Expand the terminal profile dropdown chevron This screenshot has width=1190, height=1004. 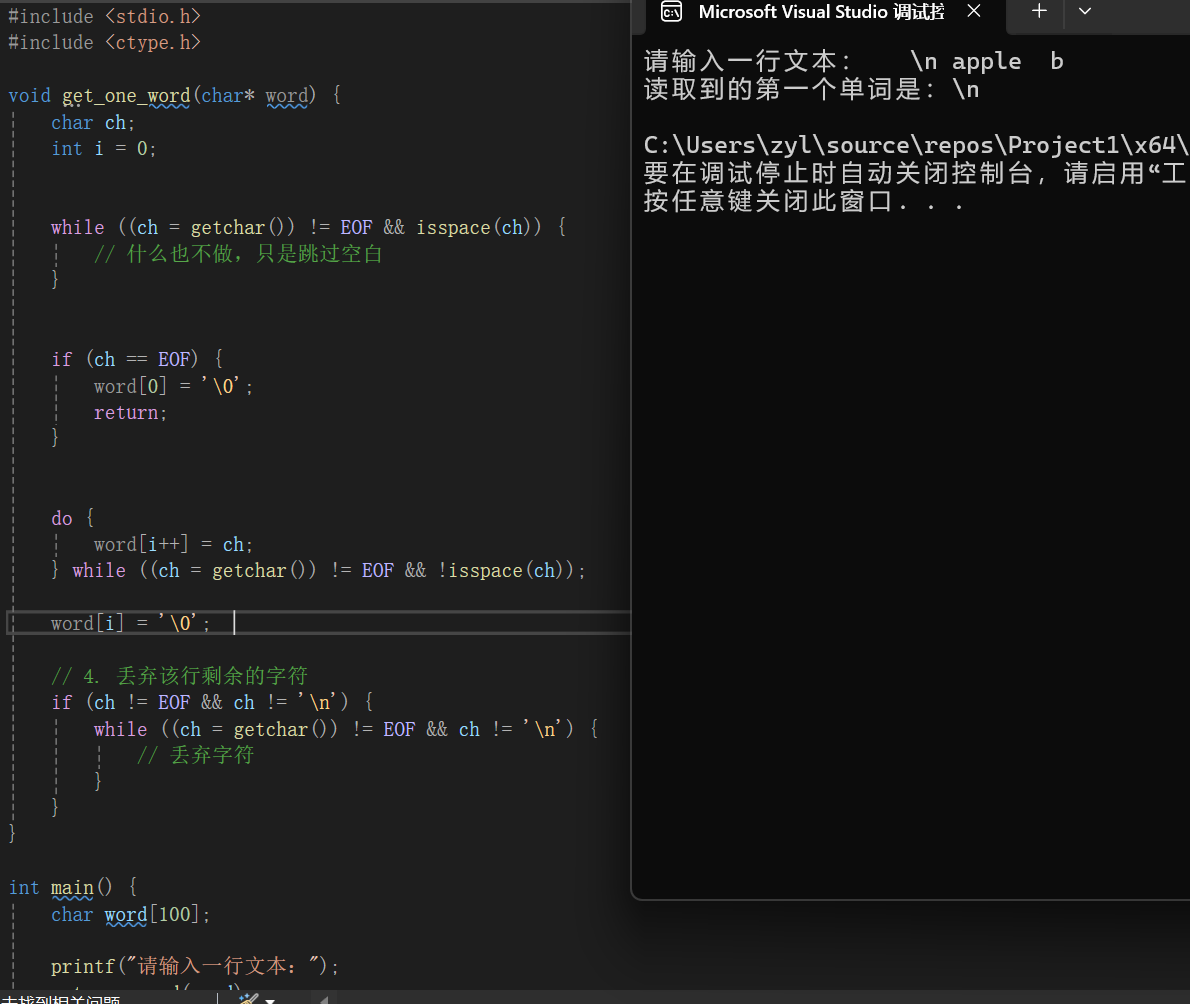1085,11
